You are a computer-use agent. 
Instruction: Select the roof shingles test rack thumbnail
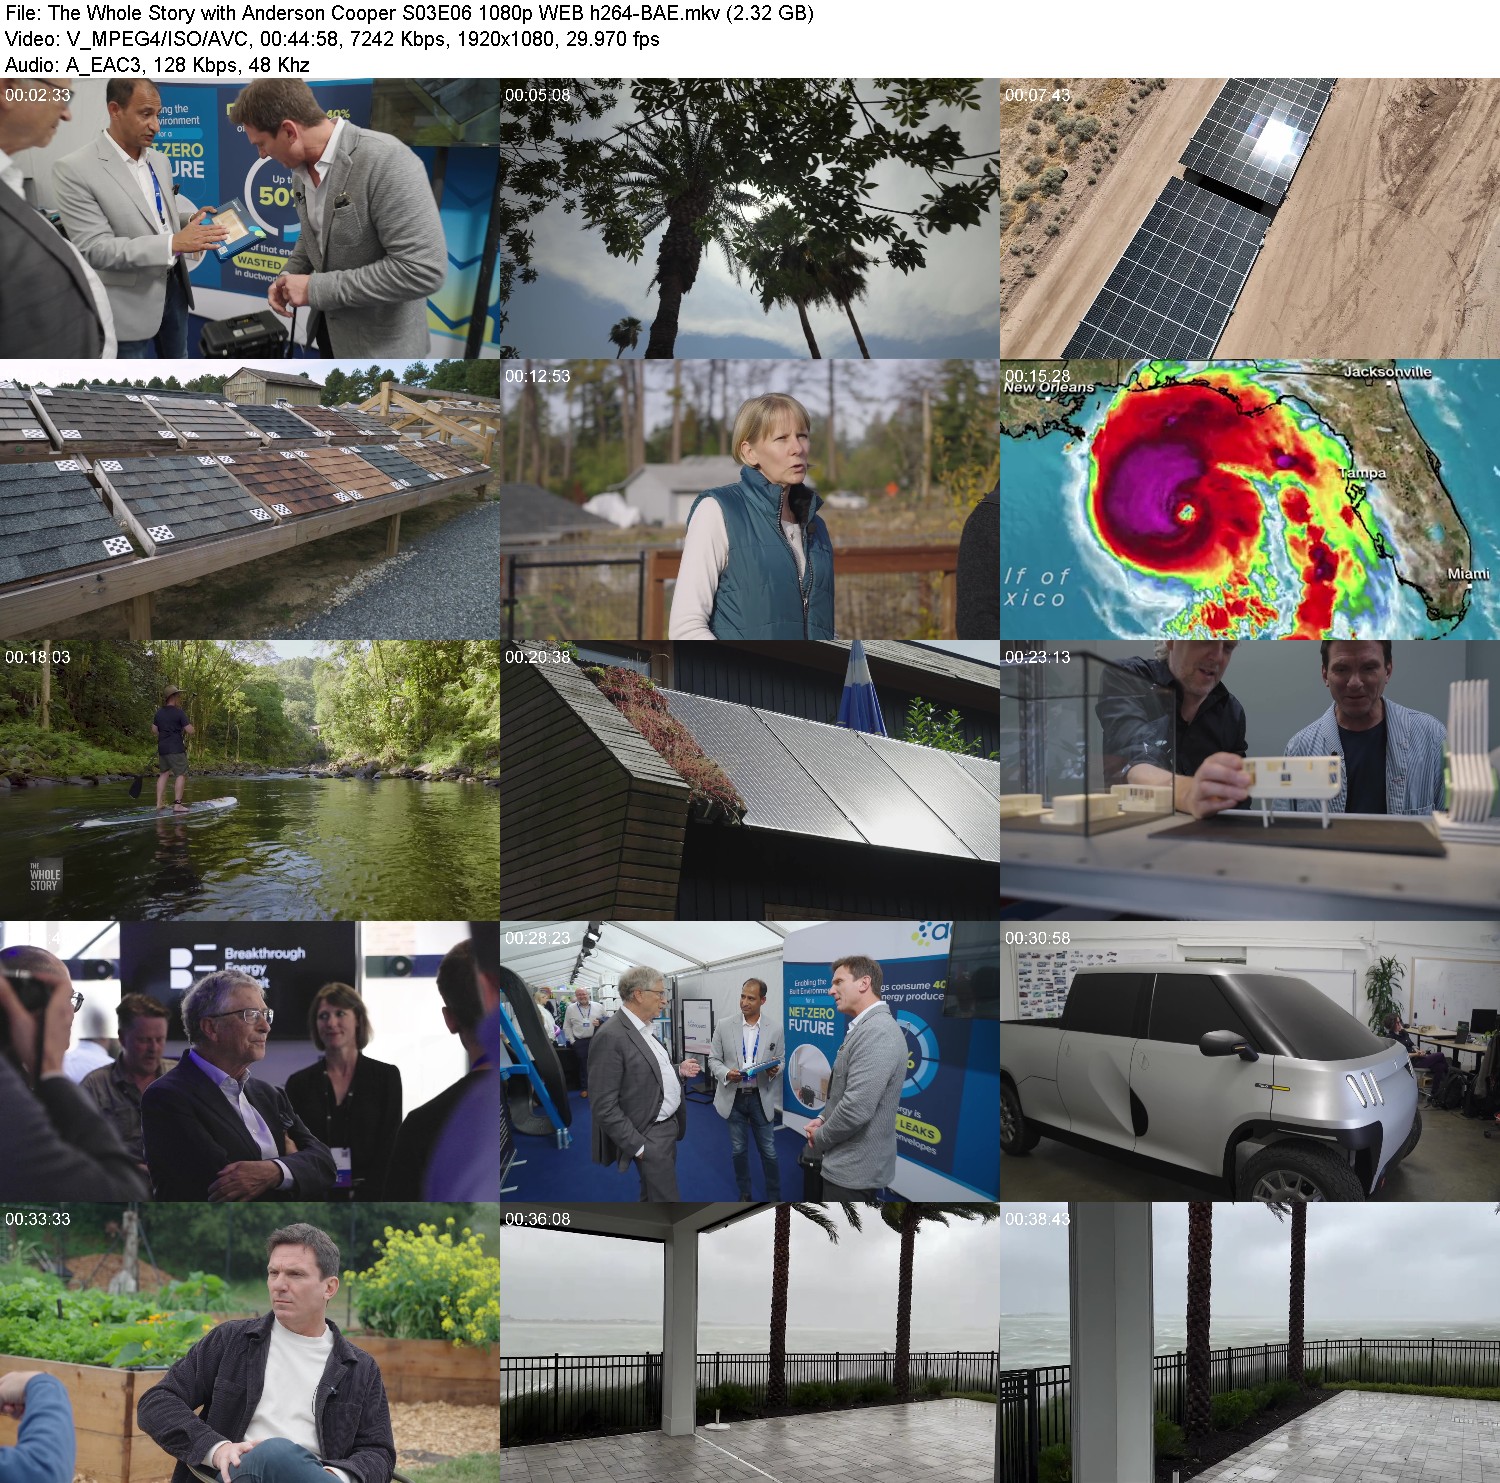pyautogui.click(x=250, y=499)
